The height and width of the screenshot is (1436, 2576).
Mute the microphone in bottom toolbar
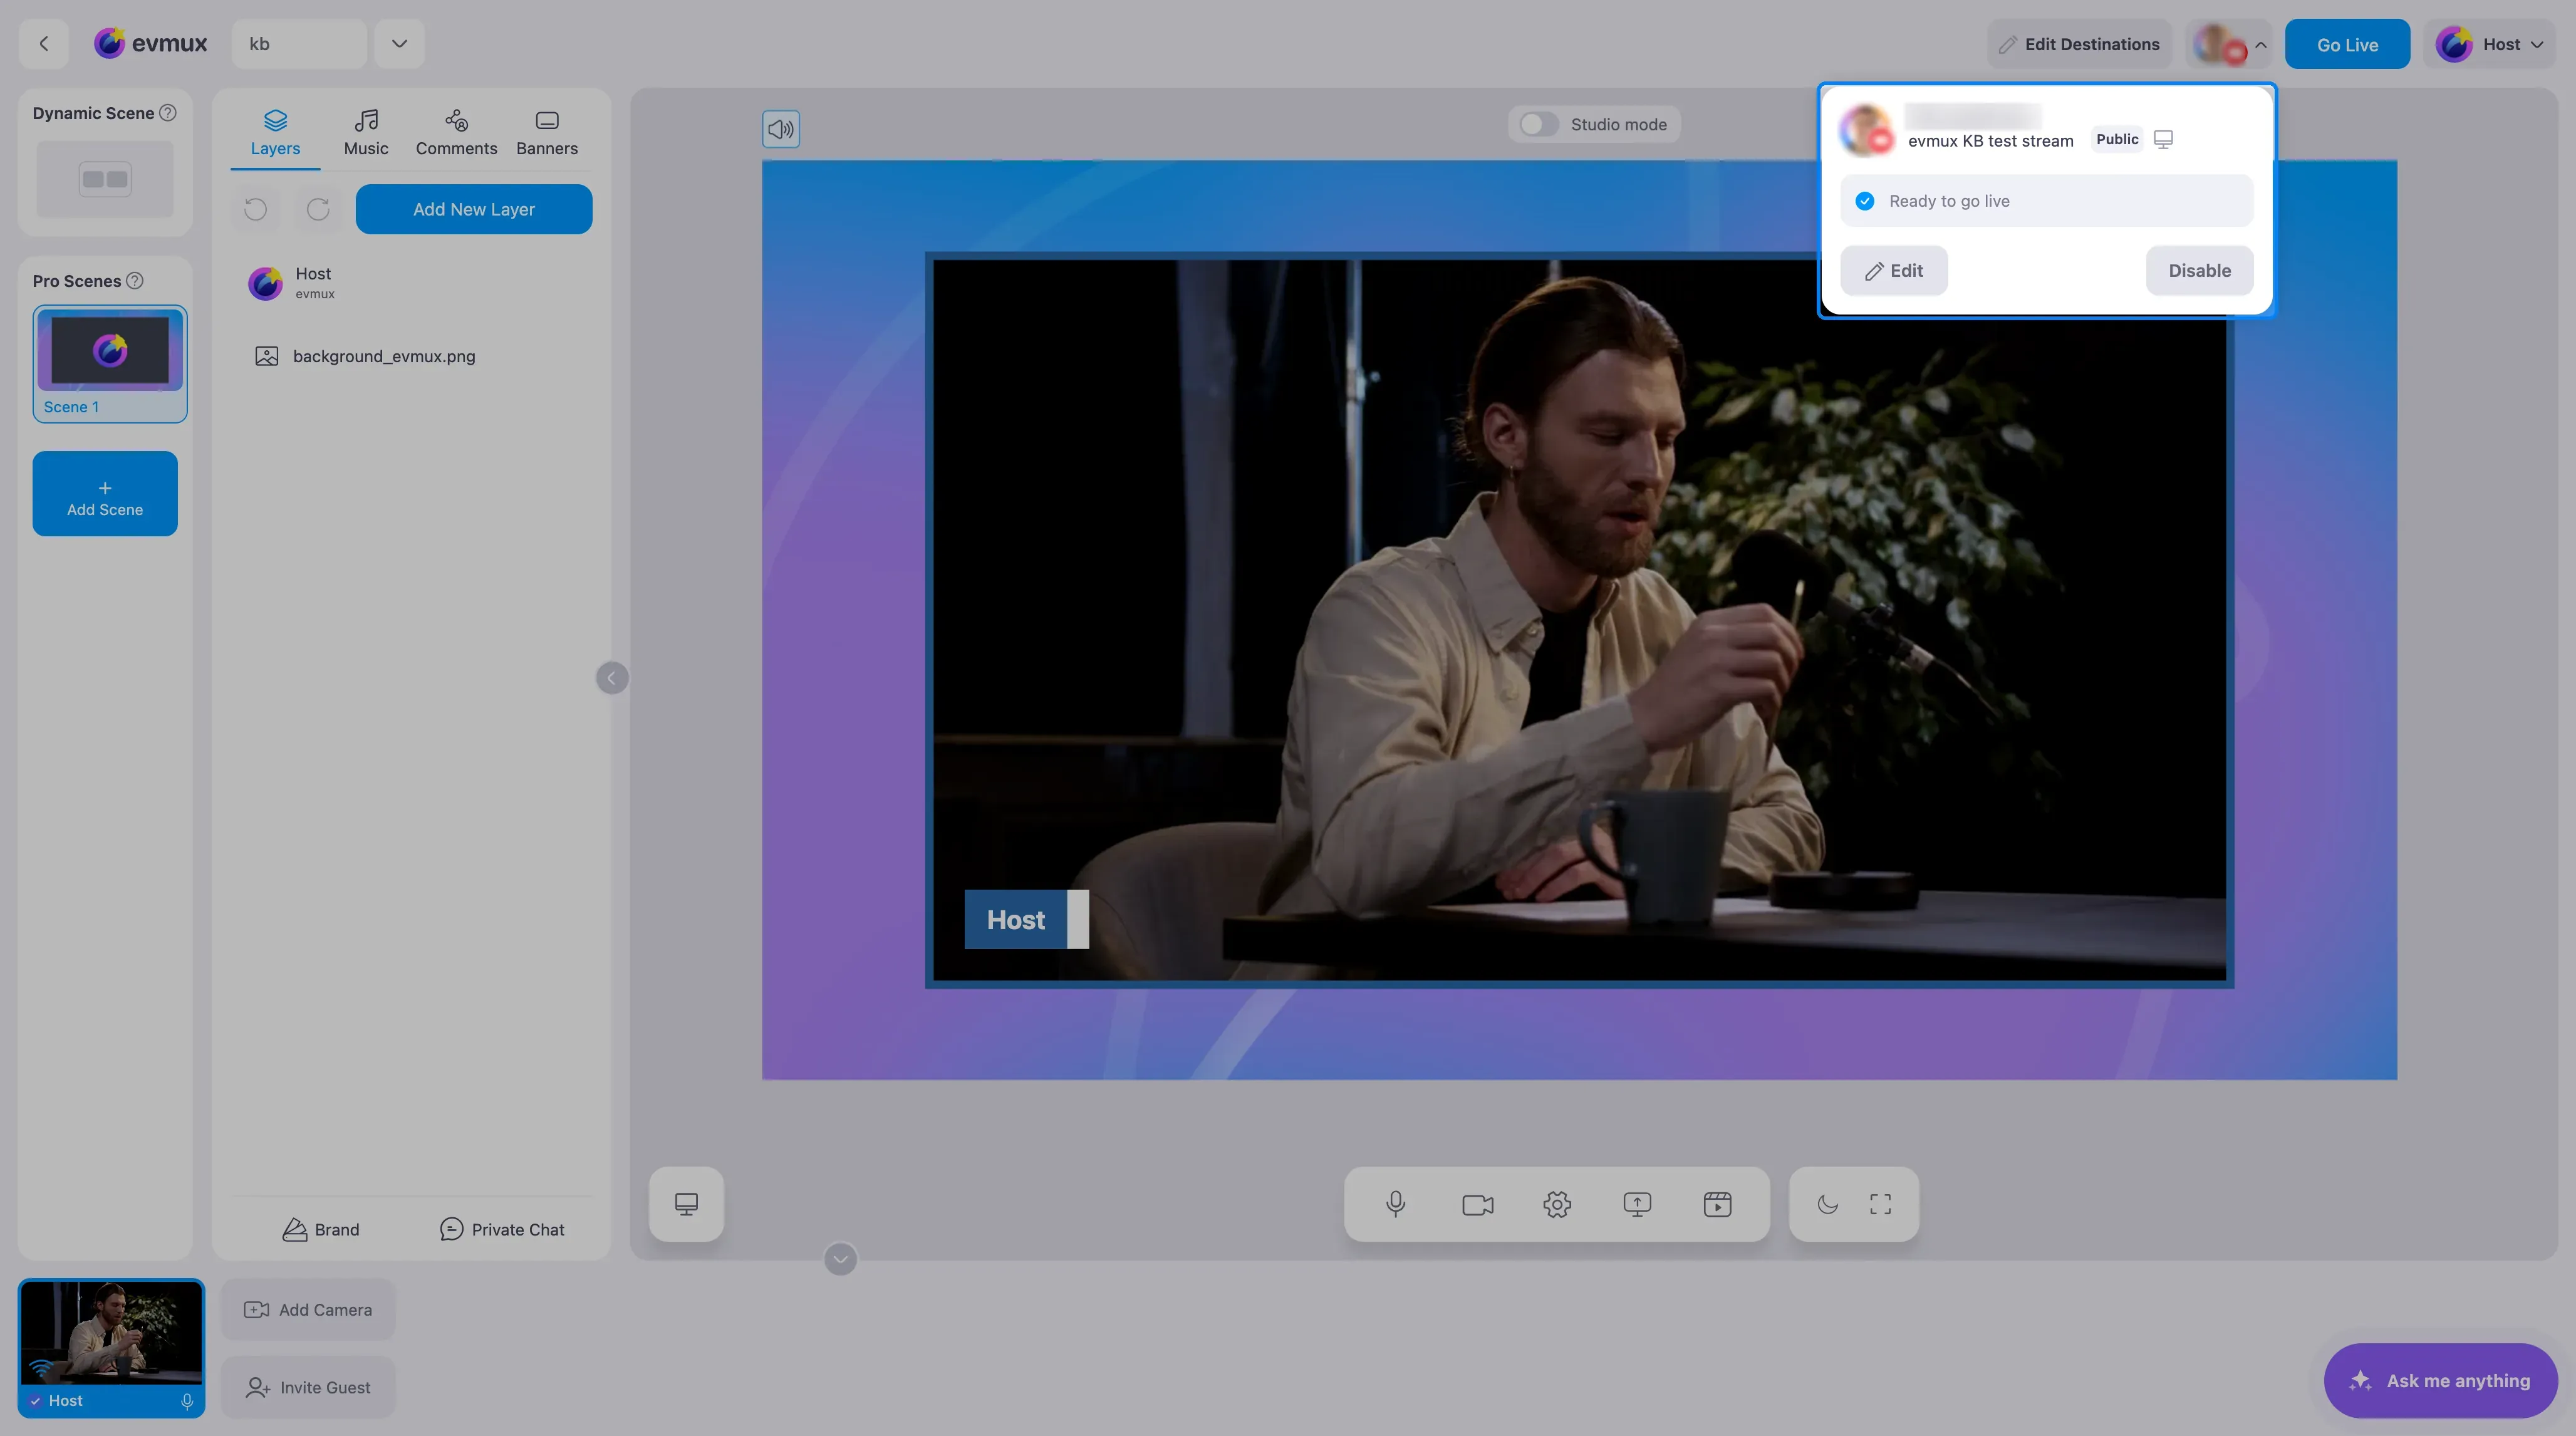[1396, 1204]
